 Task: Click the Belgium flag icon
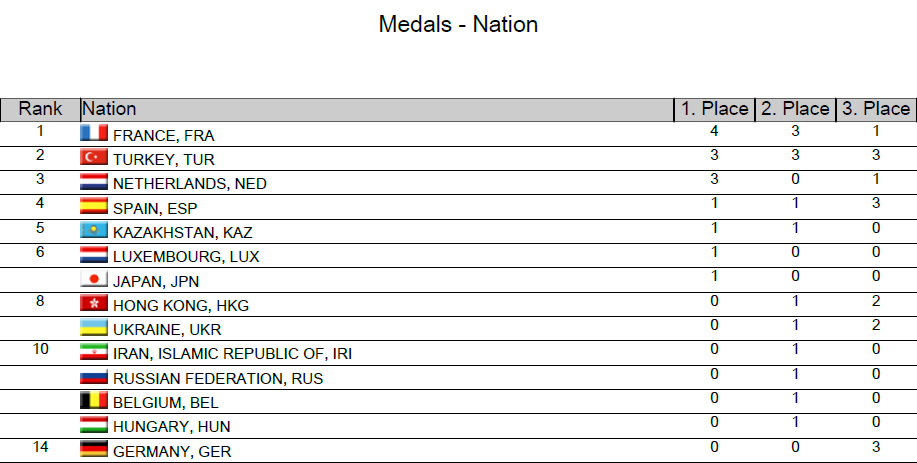pyautogui.click(x=94, y=402)
